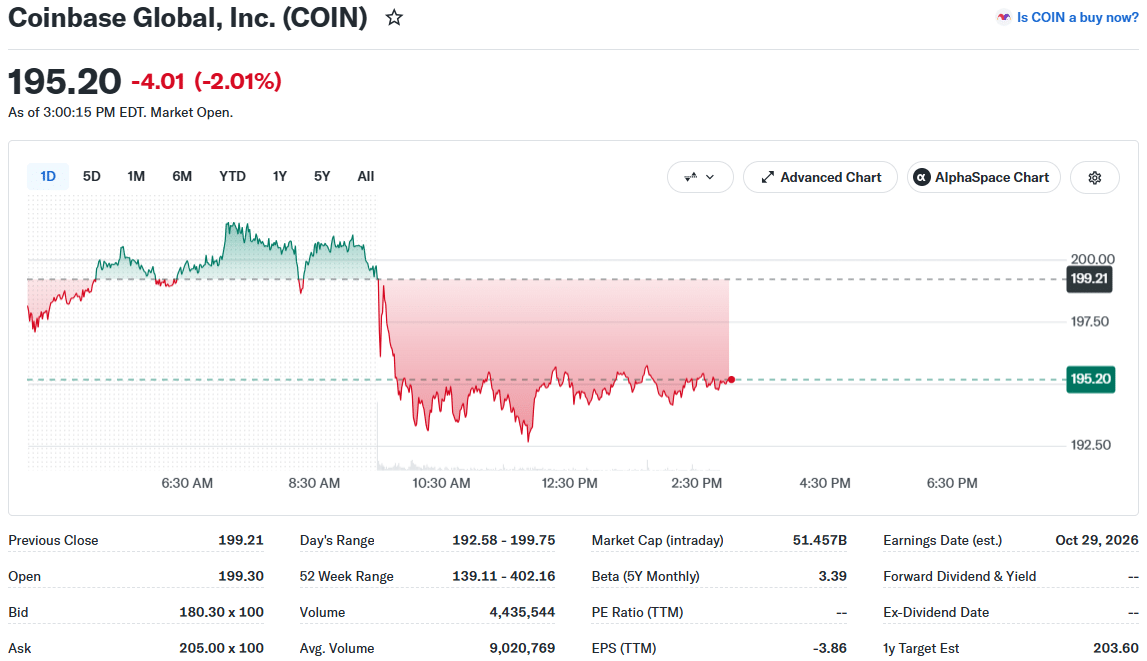Click the Volume value 4,435,544
1147x661 pixels.
point(522,612)
